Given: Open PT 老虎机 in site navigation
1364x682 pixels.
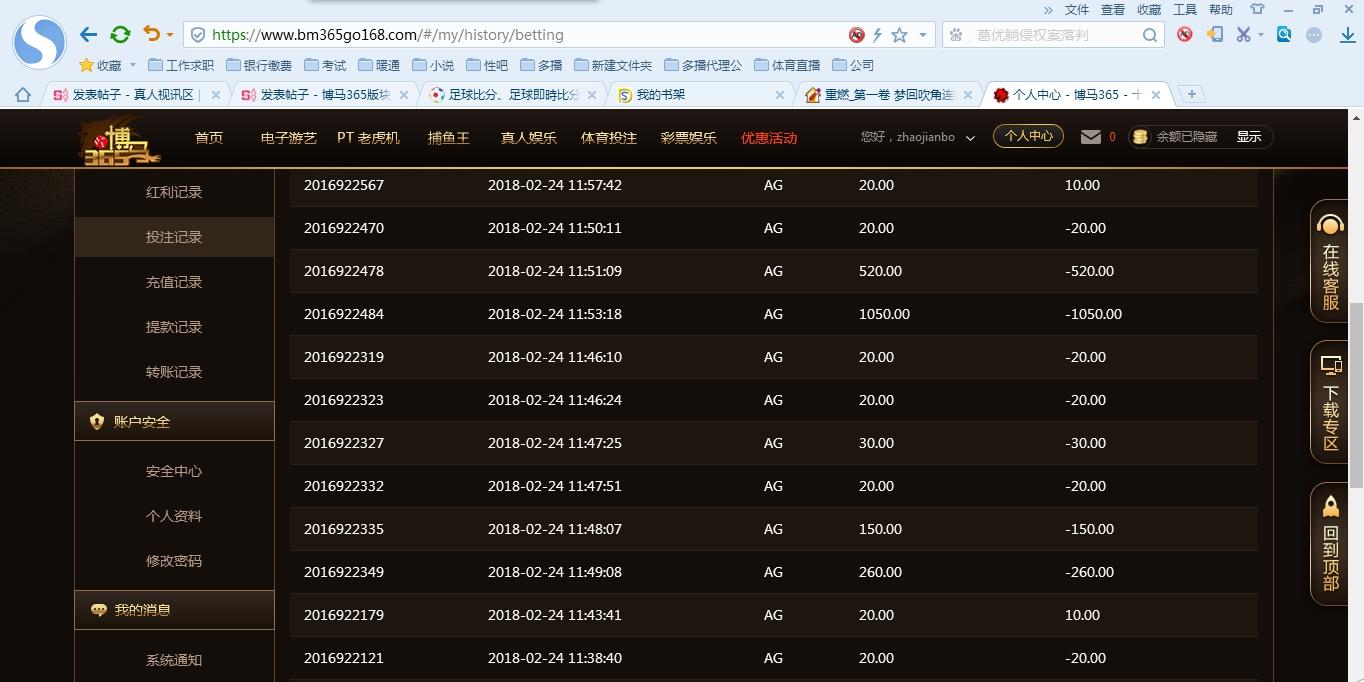Looking at the screenshot, I should [x=368, y=138].
